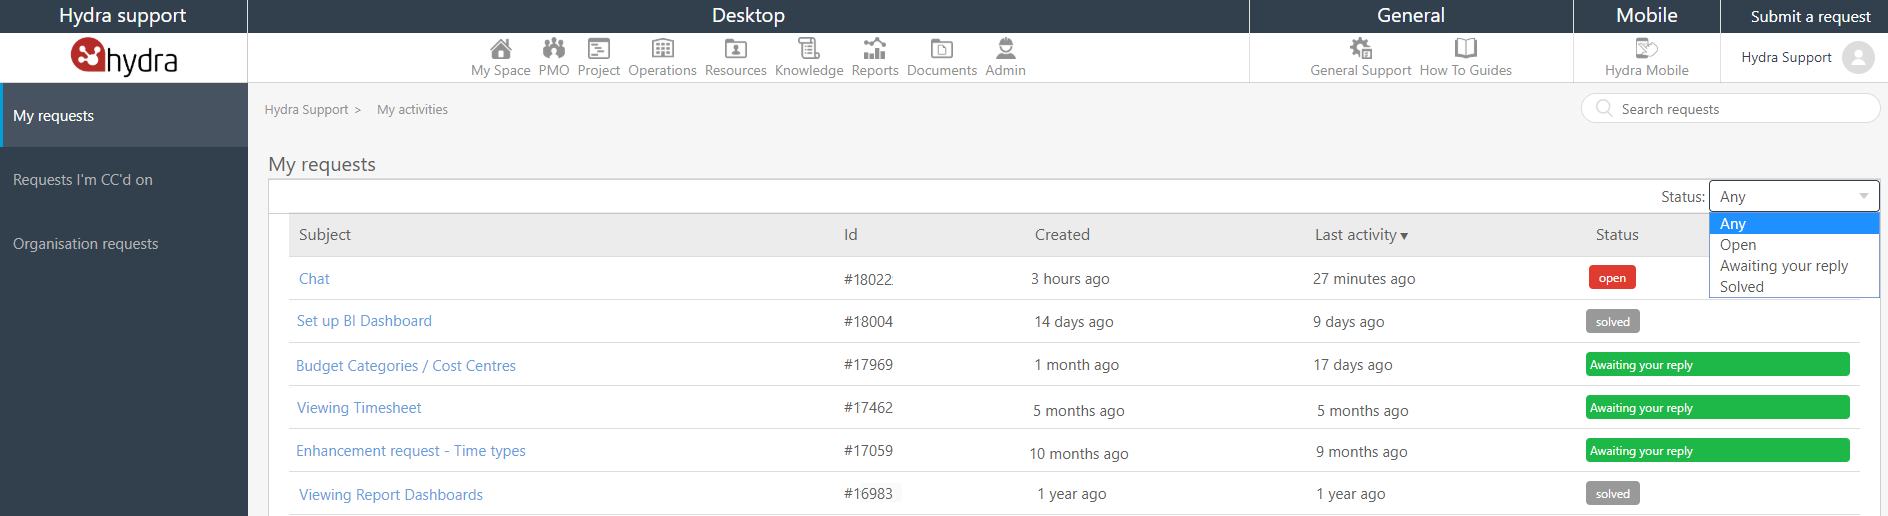The width and height of the screenshot is (1888, 516).
Task: Click the Submit a request button
Action: click(1810, 16)
